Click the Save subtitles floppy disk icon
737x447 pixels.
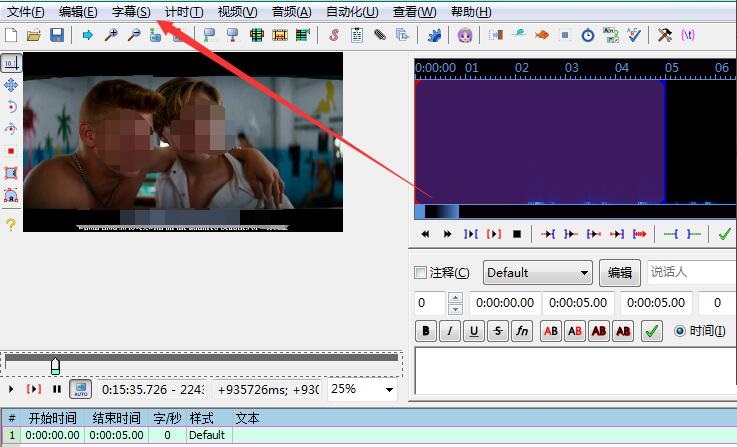coord(56,35)
